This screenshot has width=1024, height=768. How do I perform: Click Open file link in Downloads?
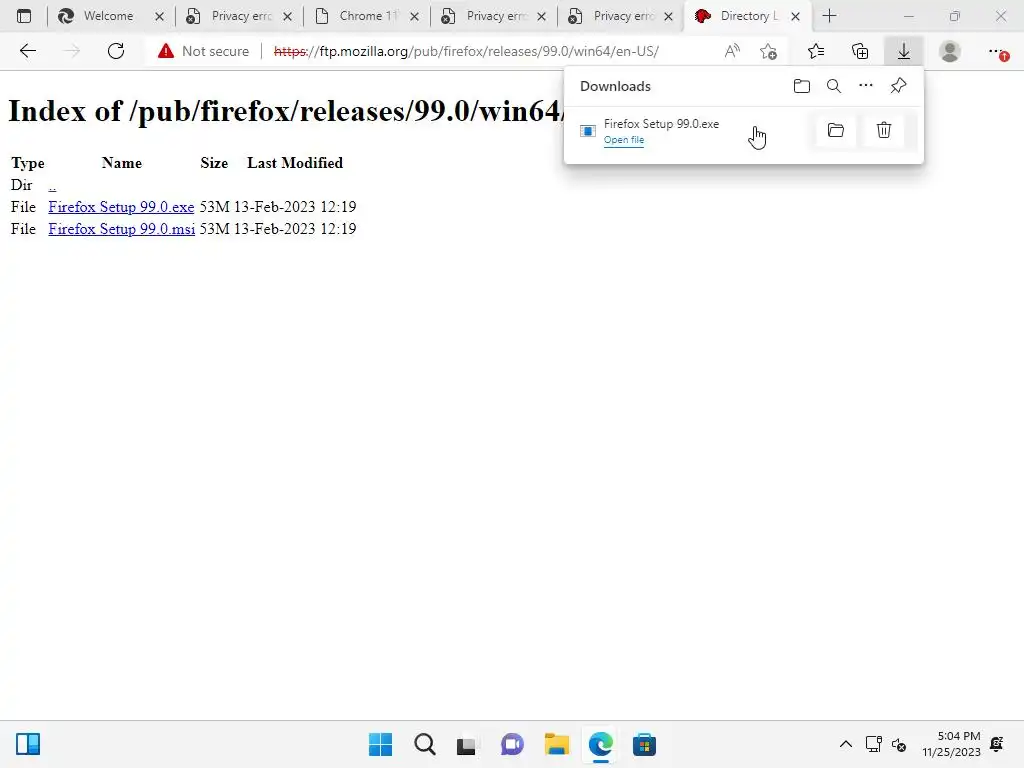tap(624, 140)
